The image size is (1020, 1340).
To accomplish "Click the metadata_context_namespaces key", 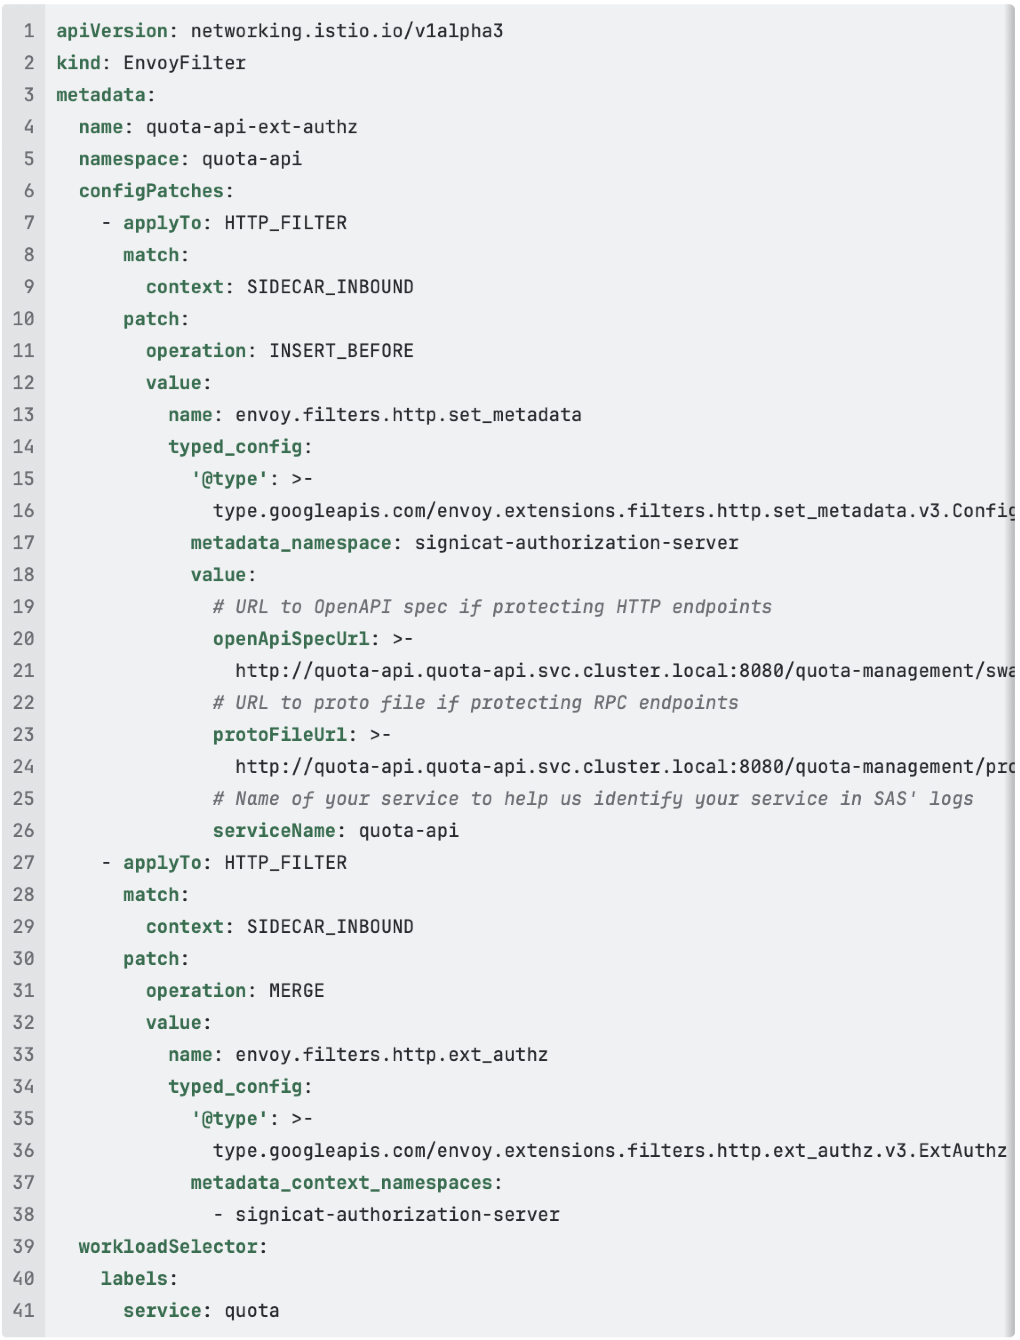I will [x=341, y=1183].
